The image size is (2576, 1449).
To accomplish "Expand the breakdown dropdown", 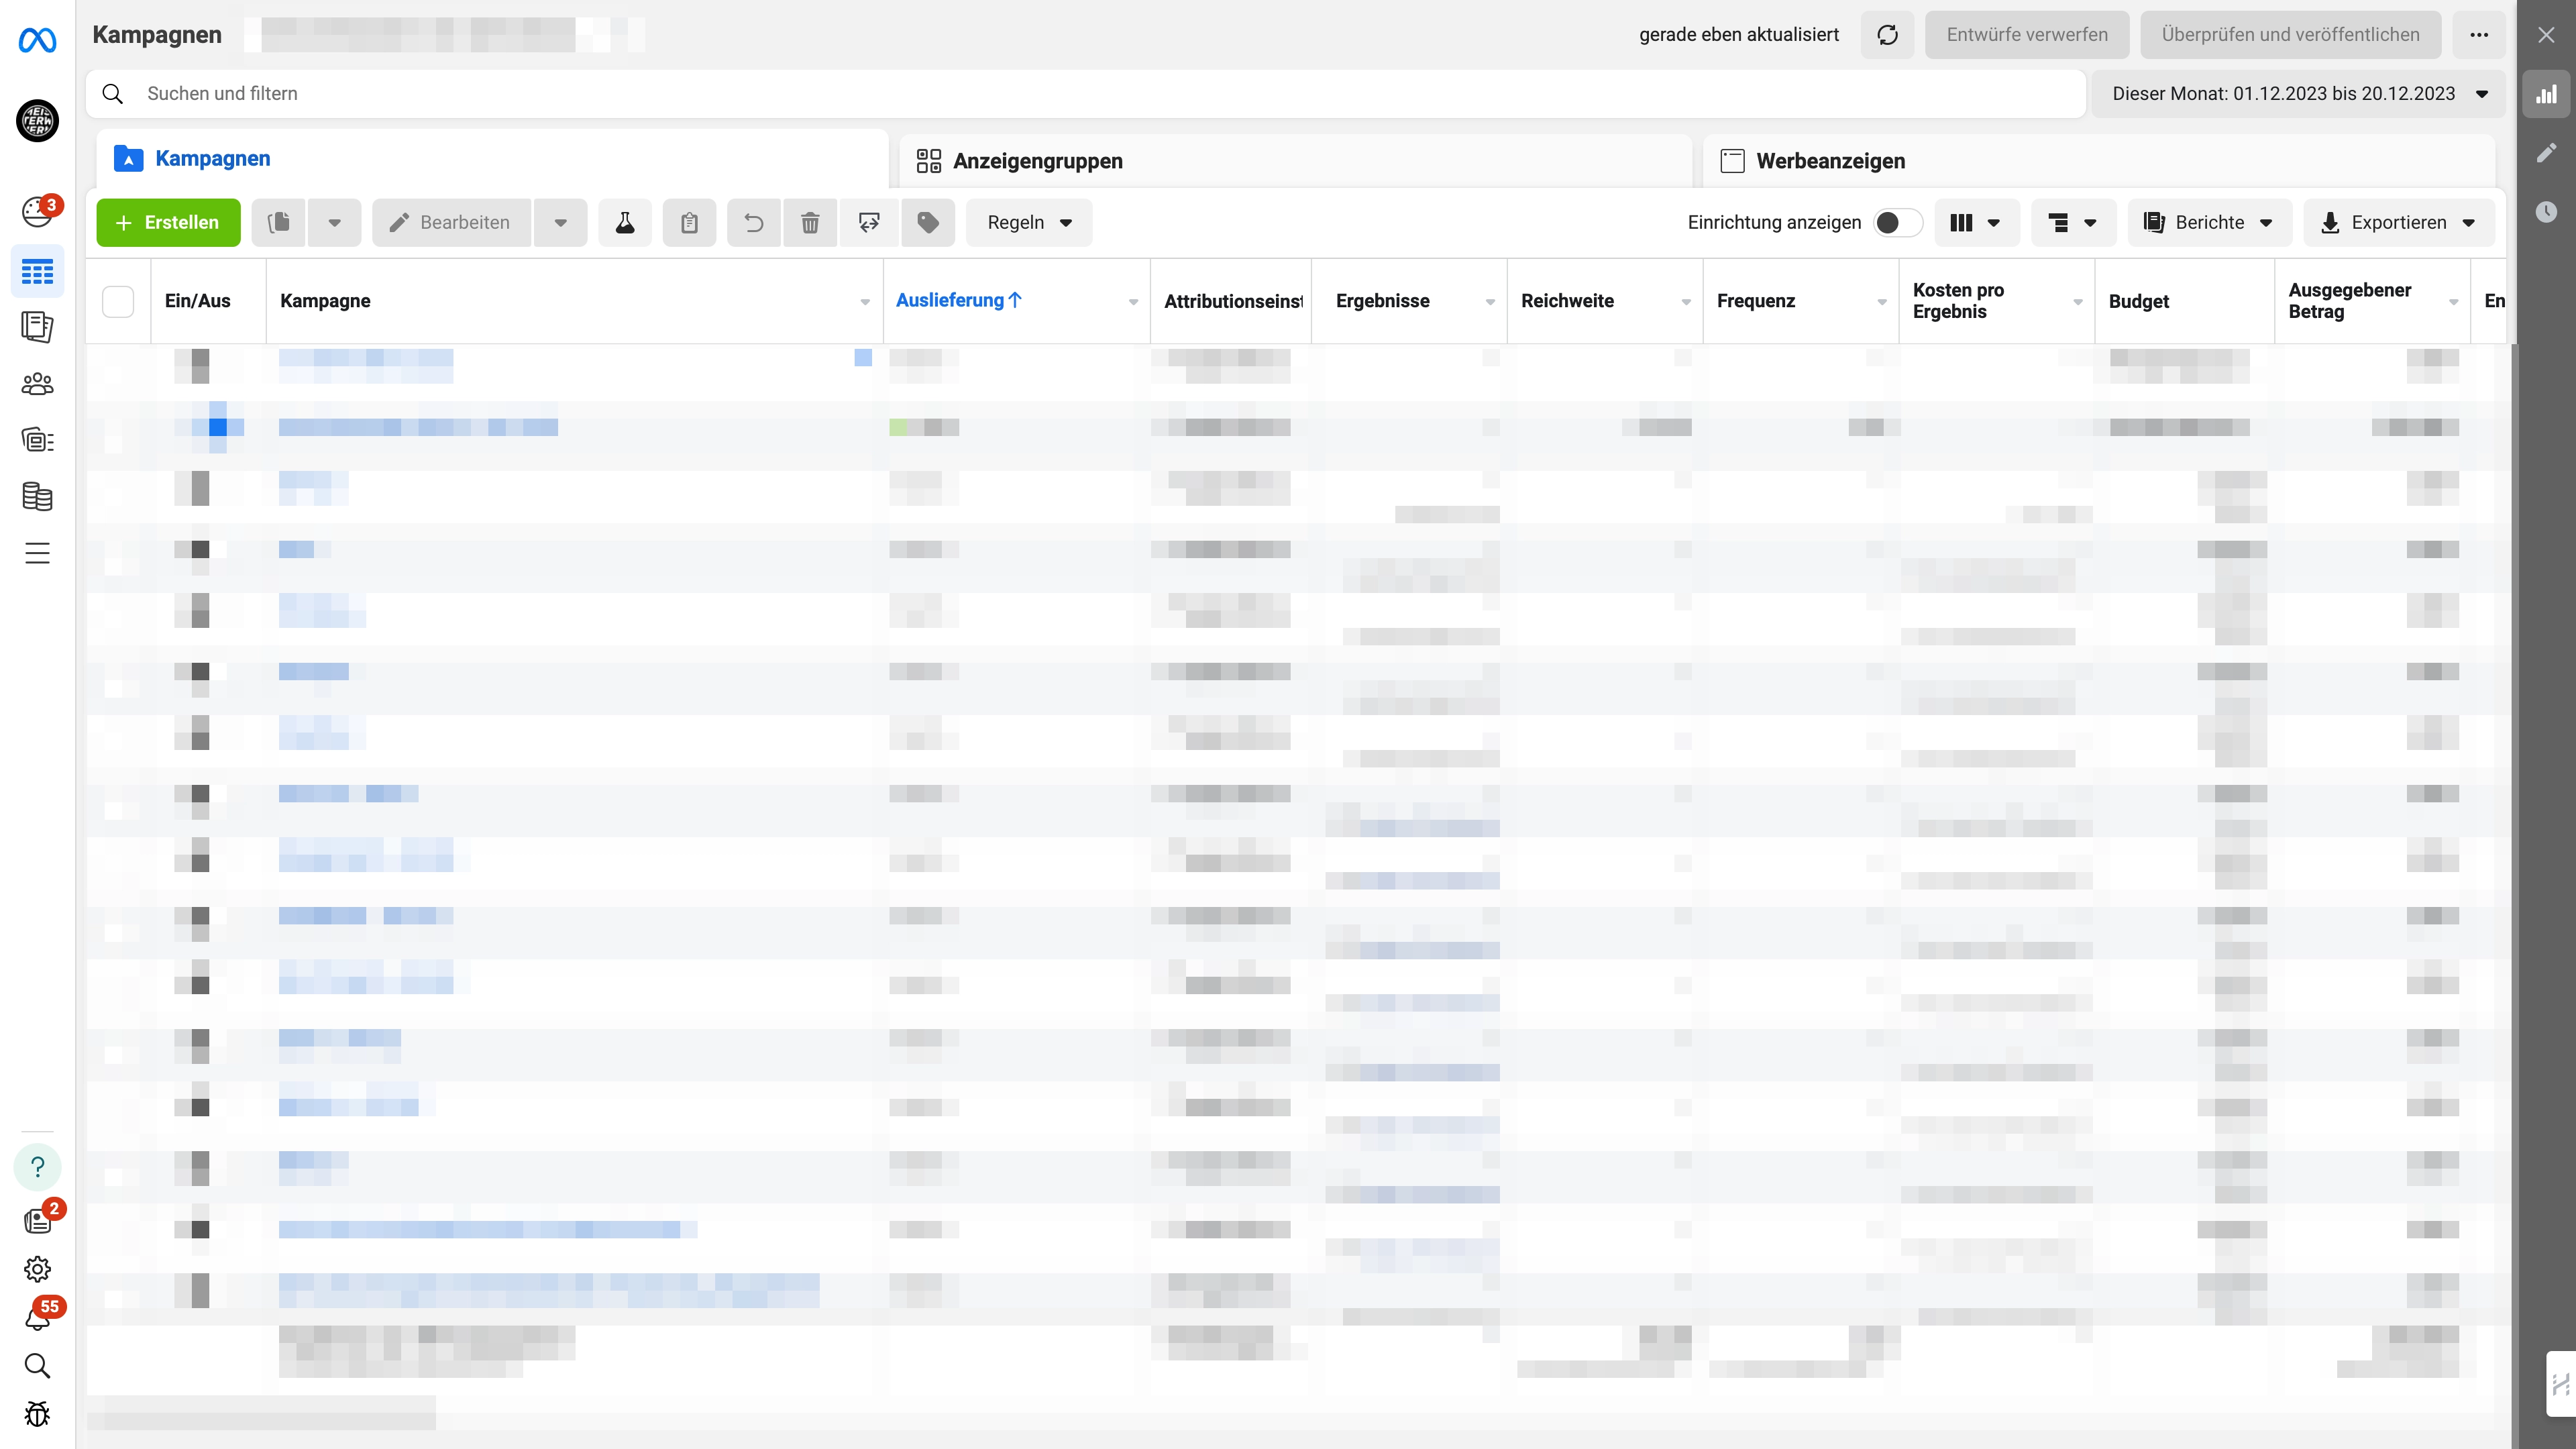I will [2073, 222].
